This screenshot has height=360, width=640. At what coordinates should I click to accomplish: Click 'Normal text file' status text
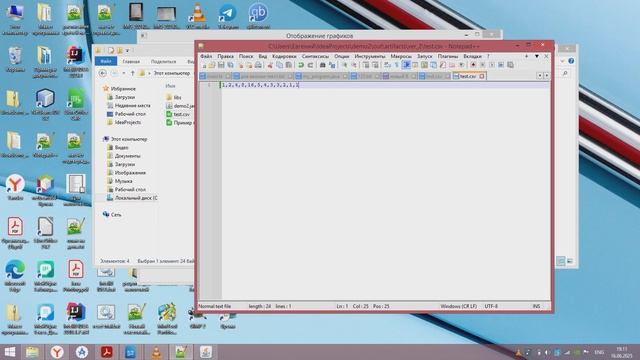point(215,306)
